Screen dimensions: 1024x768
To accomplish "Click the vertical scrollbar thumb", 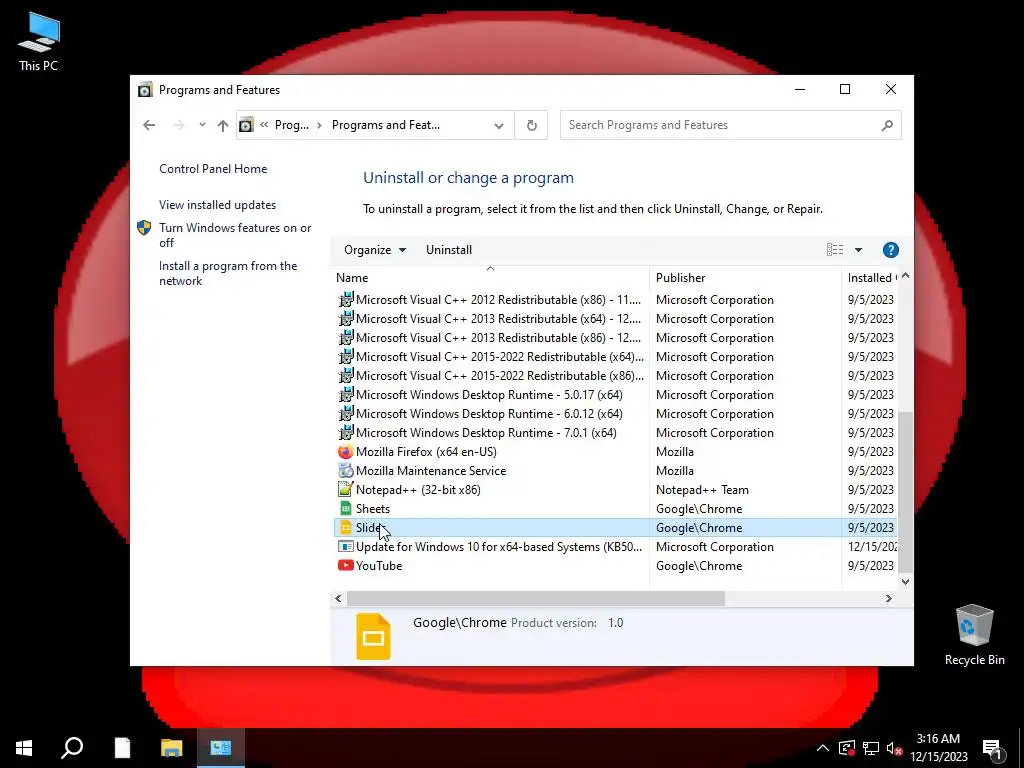I will [x=905, y=492].
